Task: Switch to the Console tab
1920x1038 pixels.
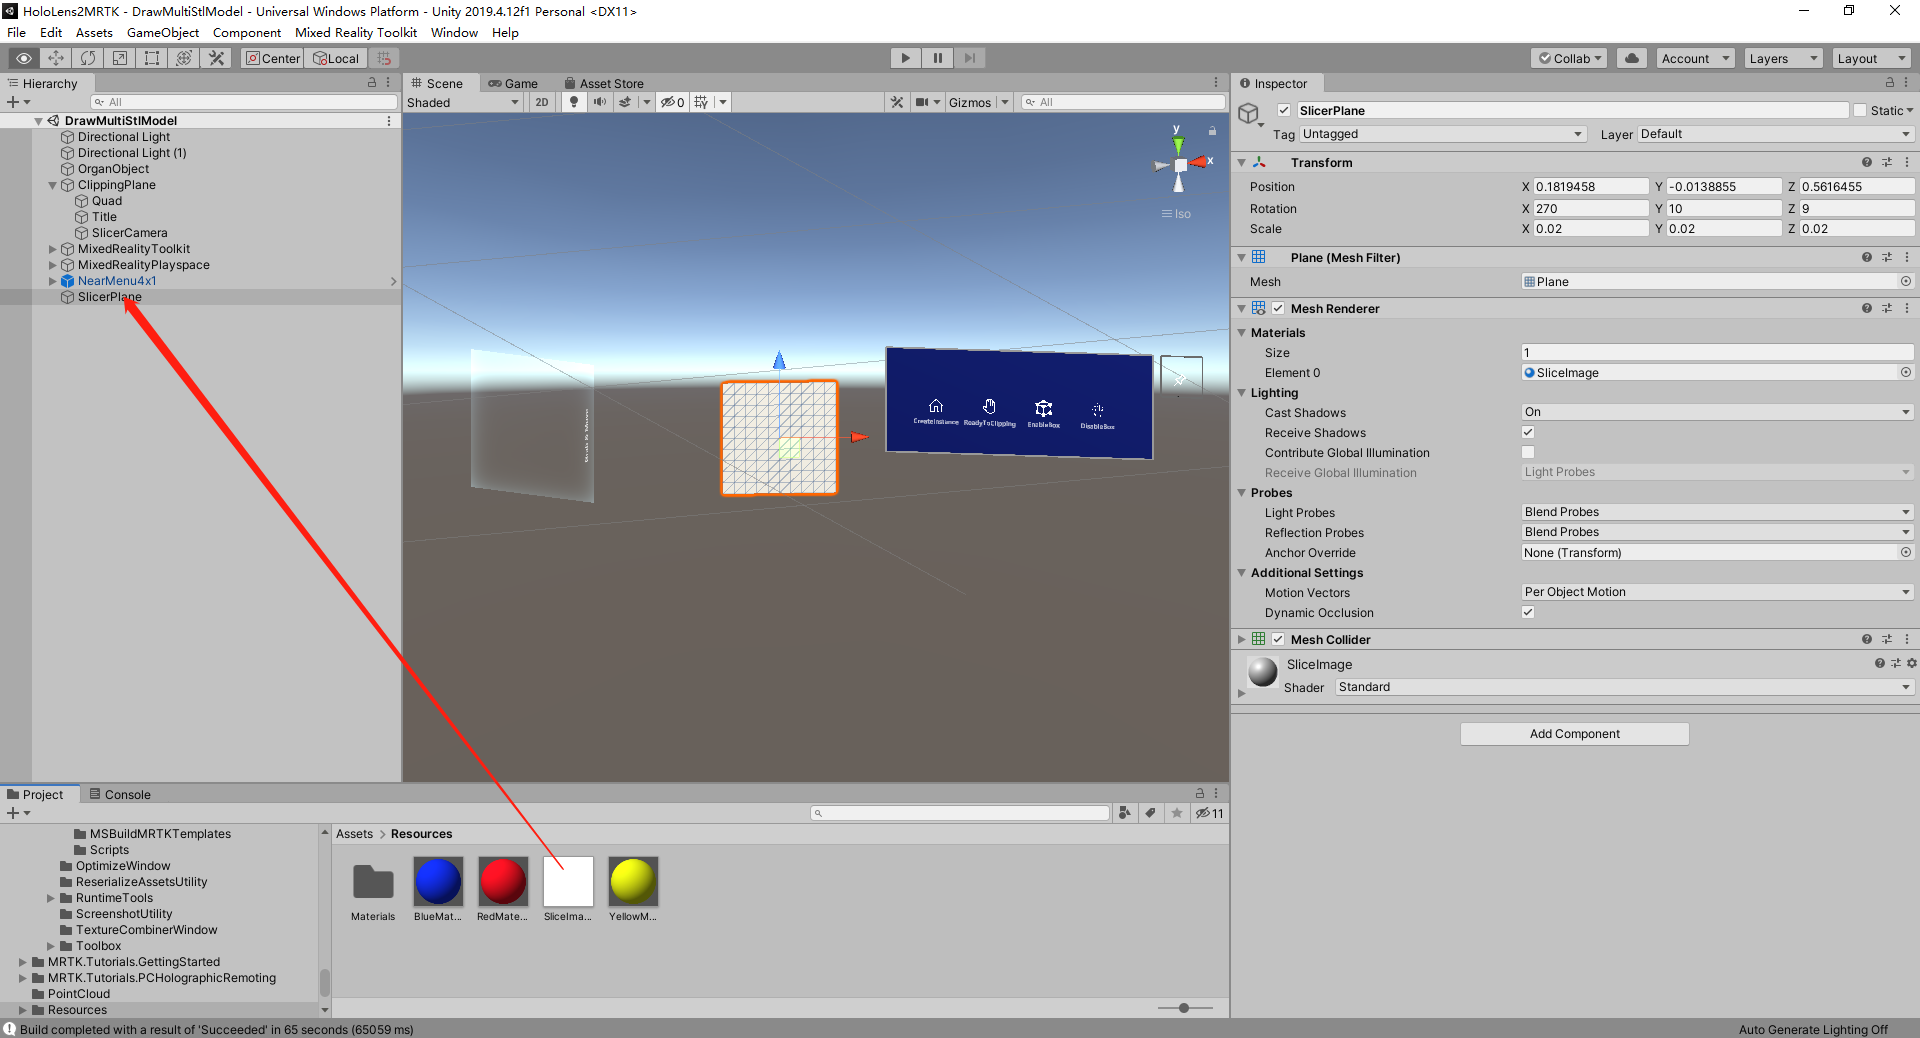Action: point(126,794)
